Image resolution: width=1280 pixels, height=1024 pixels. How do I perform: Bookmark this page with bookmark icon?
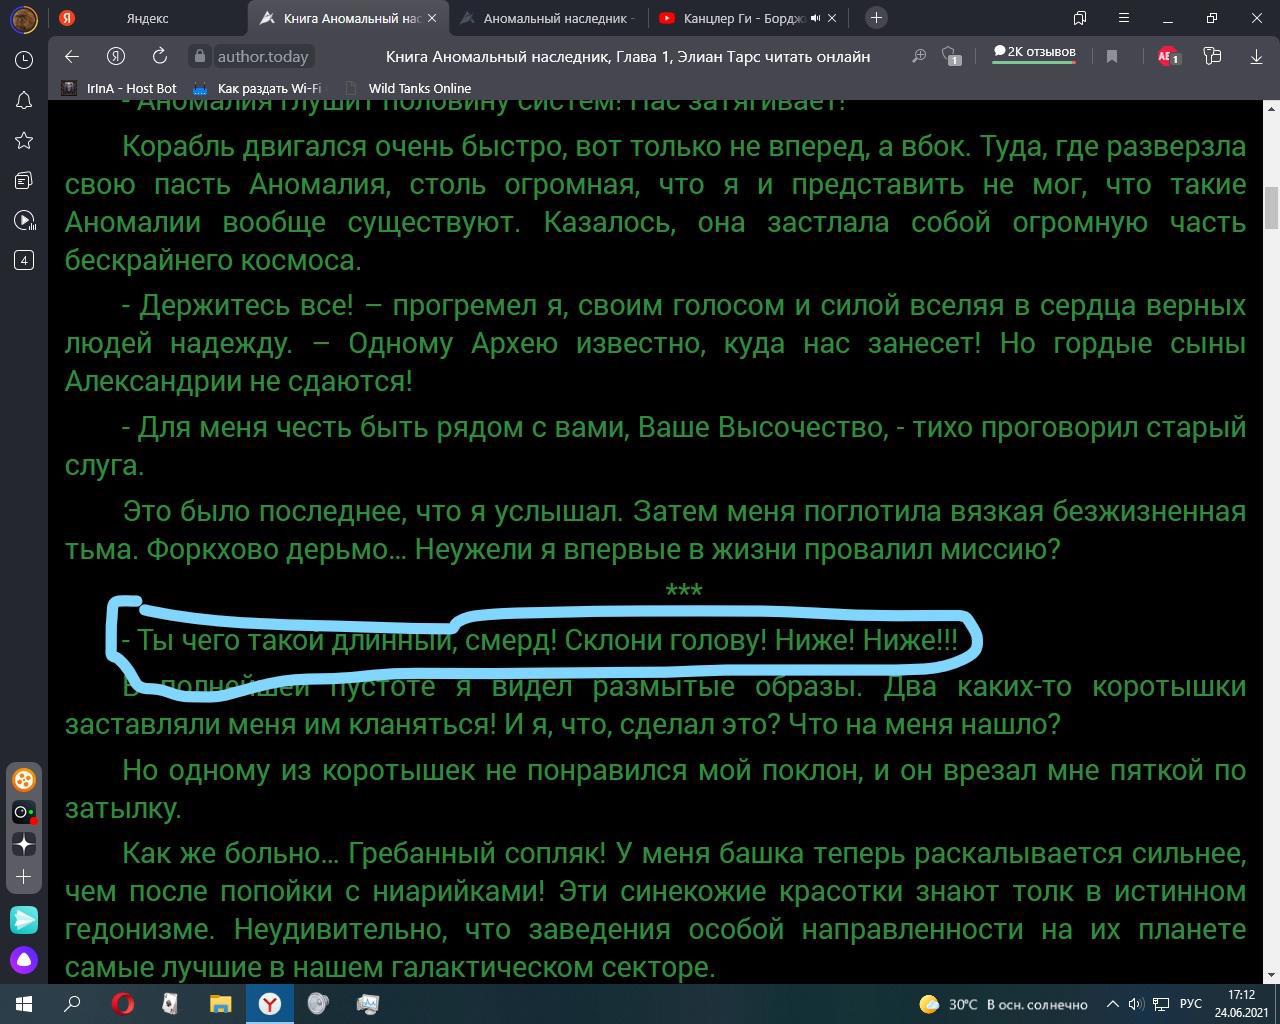click(1111, 57)
